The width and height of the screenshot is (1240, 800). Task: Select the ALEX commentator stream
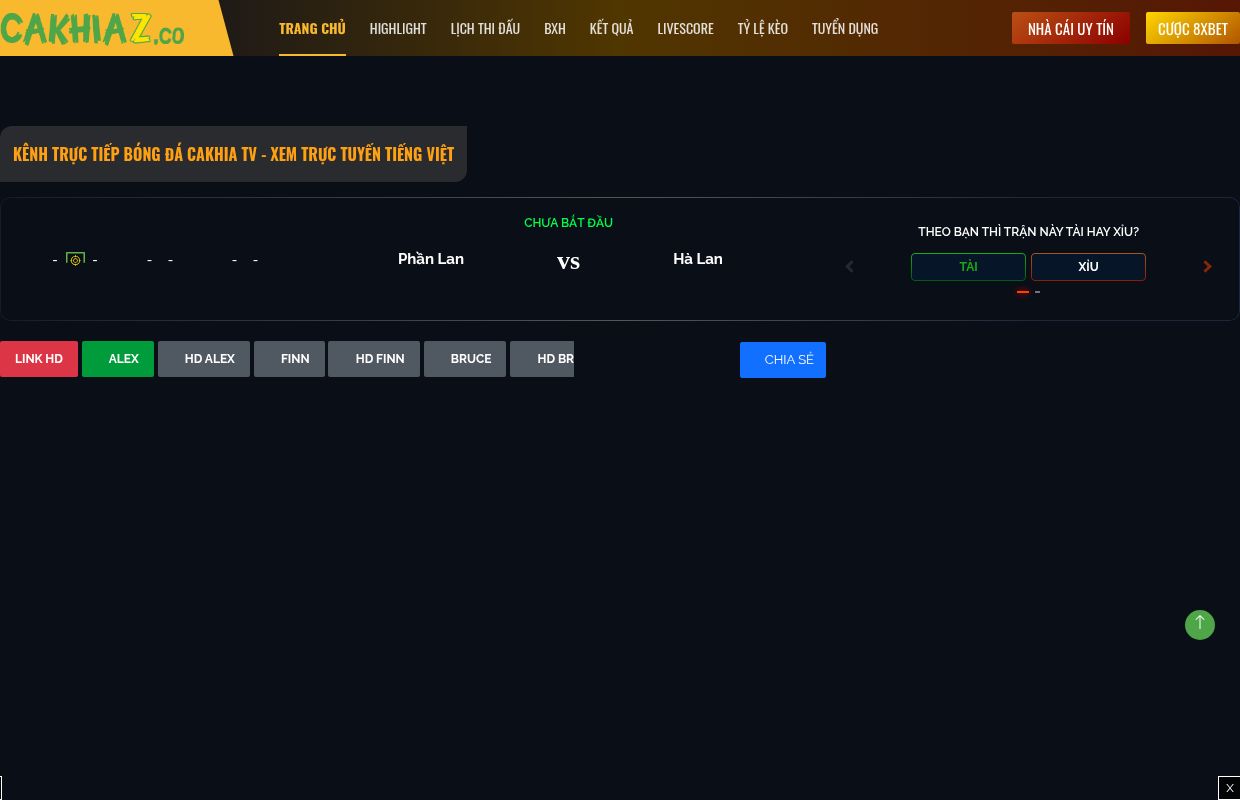[118, 359]
